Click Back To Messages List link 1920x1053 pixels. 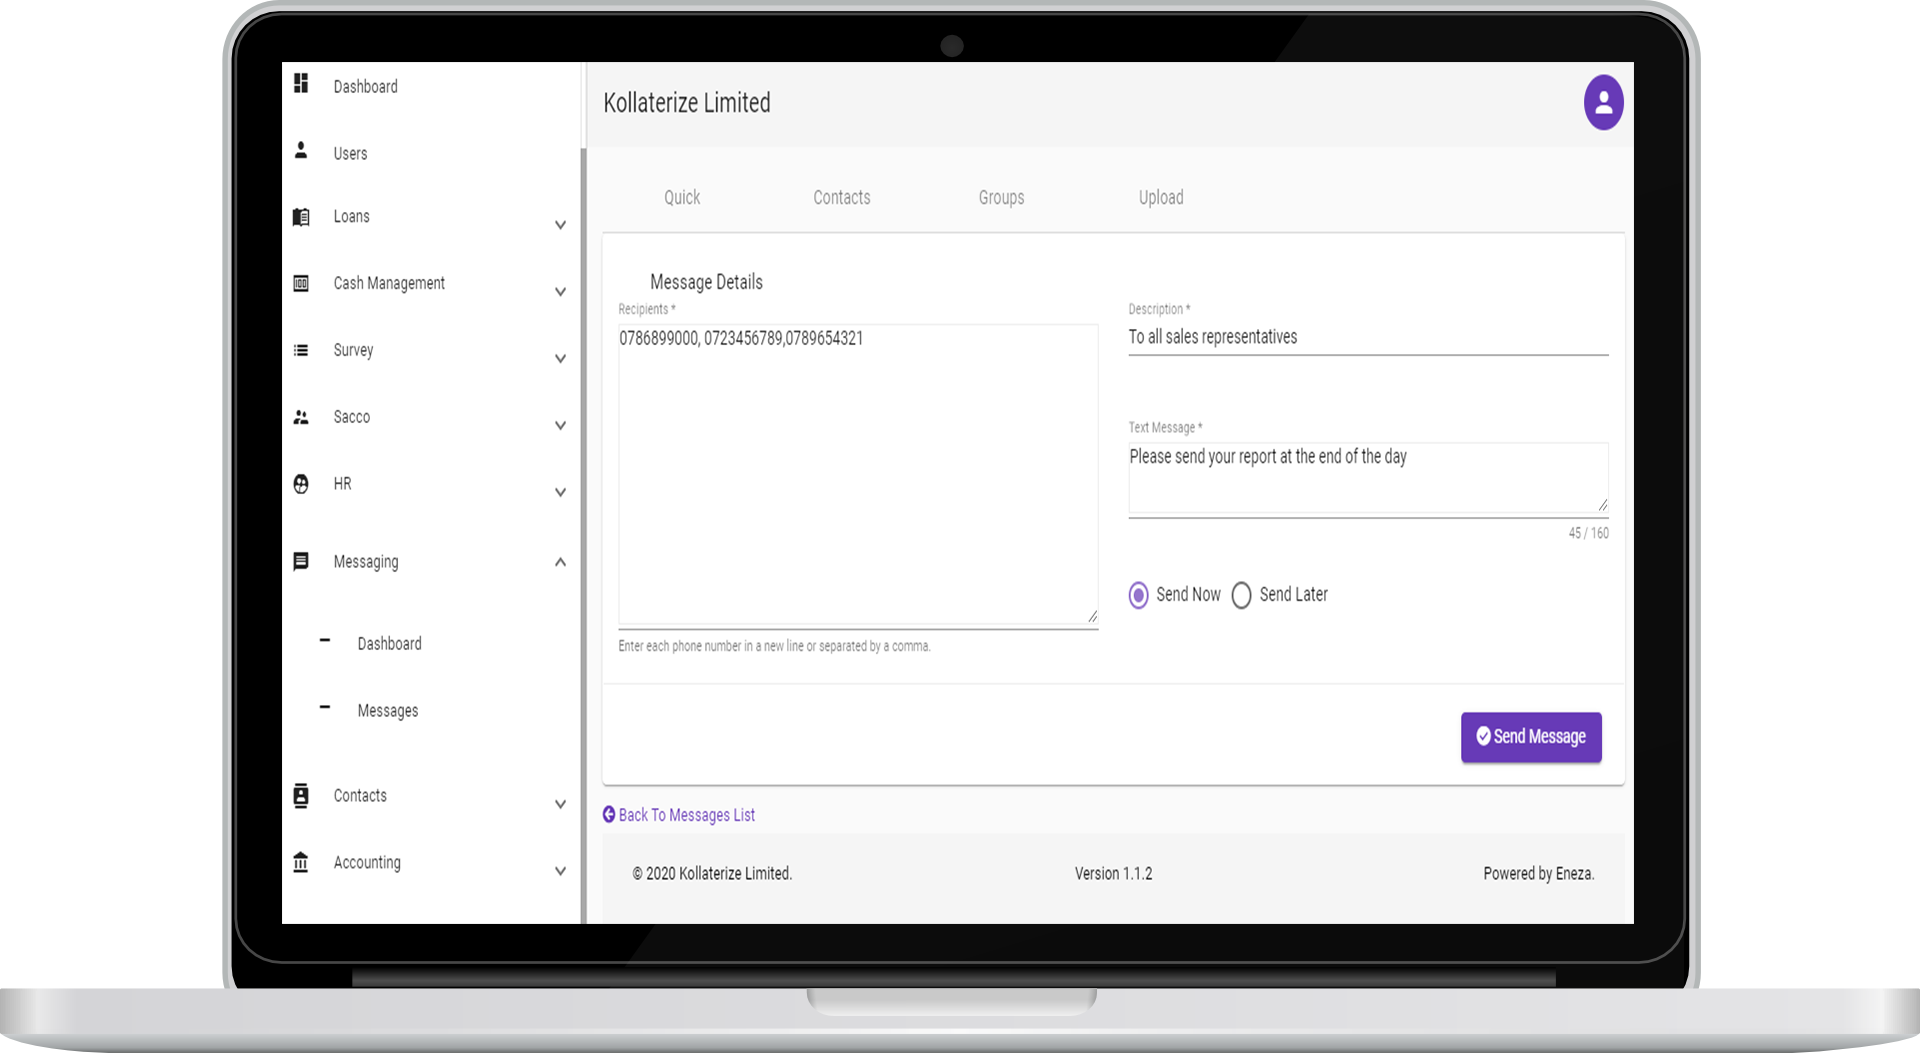click(x=686, y=815)
